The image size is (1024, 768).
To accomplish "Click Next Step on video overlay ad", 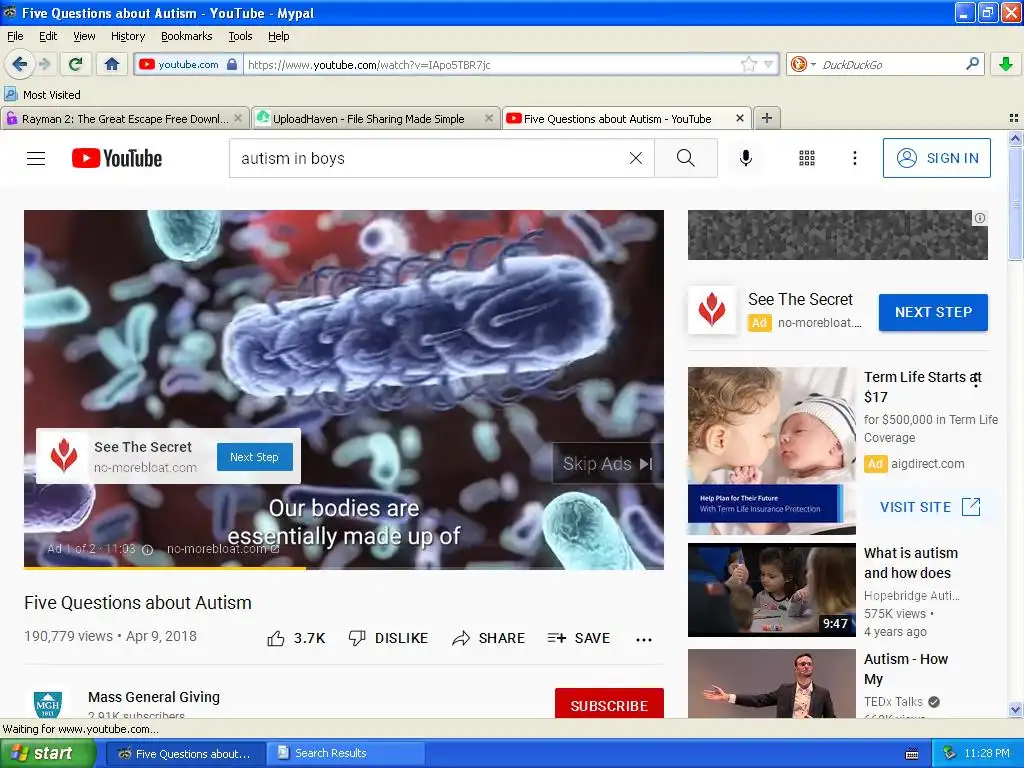I will pyautogui.click(x=254, y=457).
